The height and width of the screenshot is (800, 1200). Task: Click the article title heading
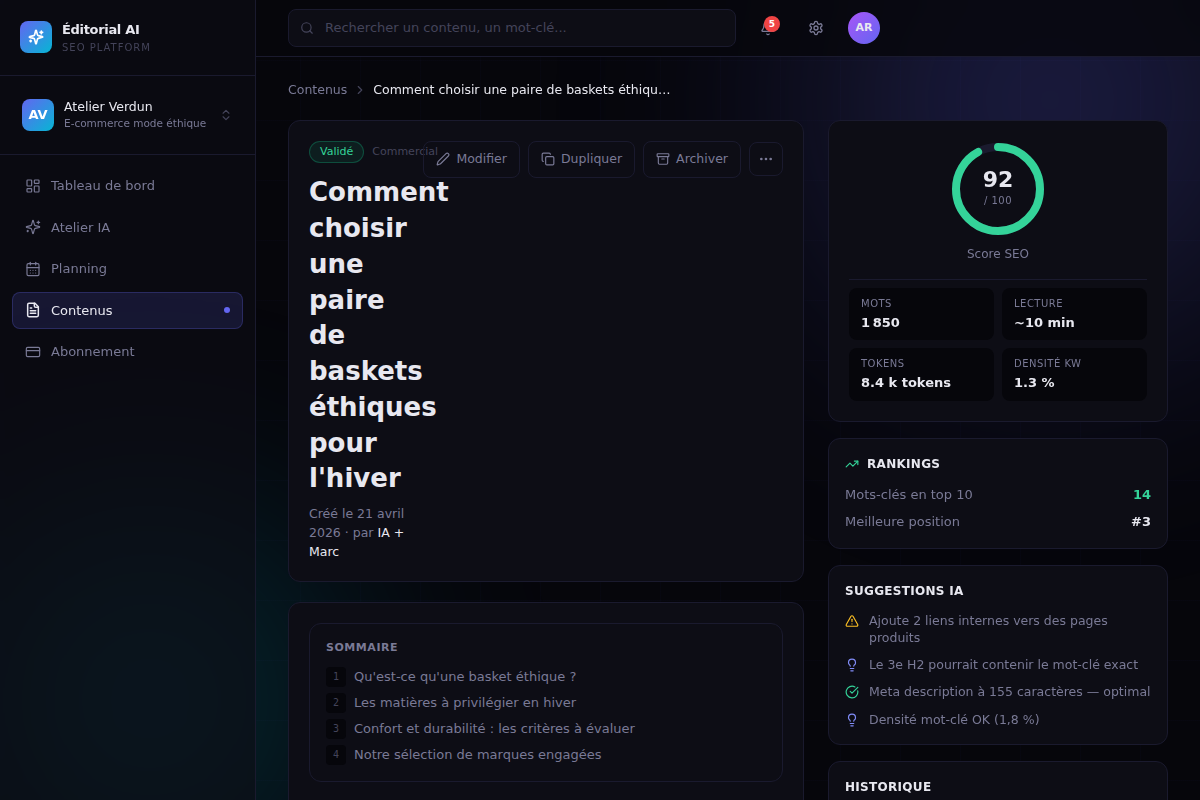click(x=379, y=334)
